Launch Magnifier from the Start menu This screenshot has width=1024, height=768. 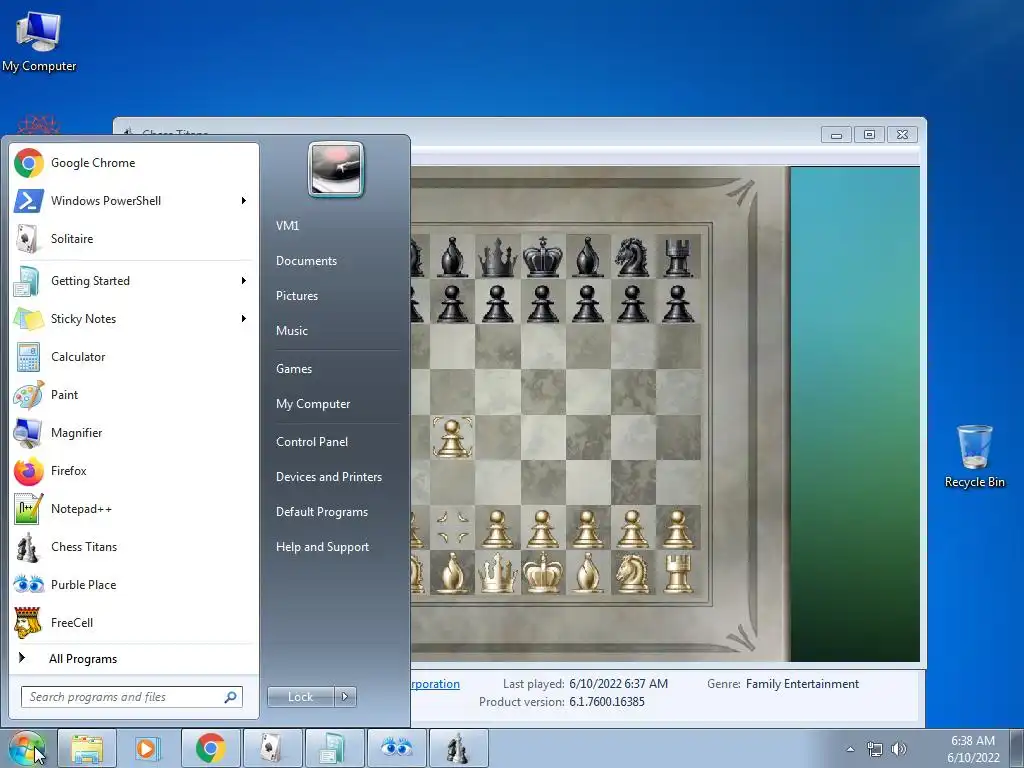133,433
